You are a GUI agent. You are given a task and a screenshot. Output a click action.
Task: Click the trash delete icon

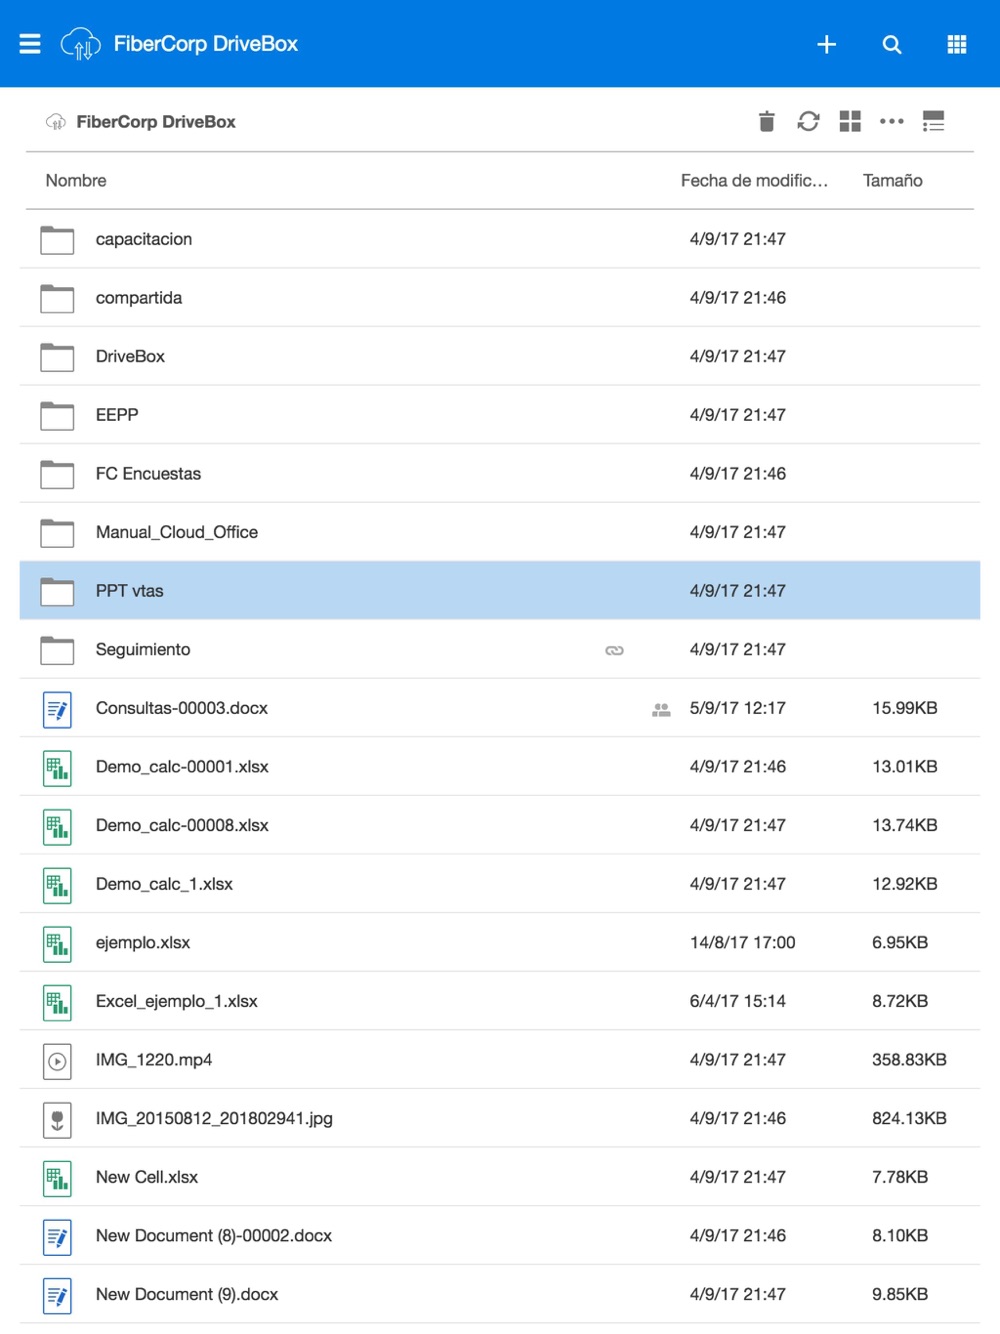[x=767, y=122]
